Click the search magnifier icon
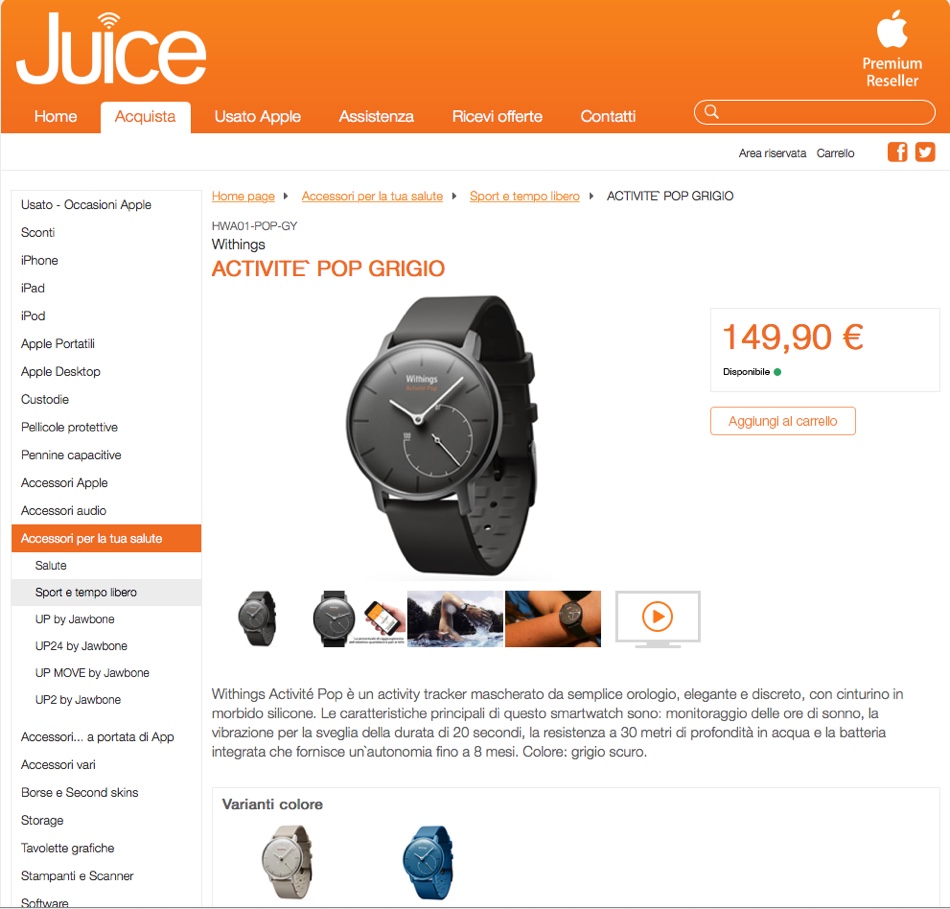 tap(711, 112)
